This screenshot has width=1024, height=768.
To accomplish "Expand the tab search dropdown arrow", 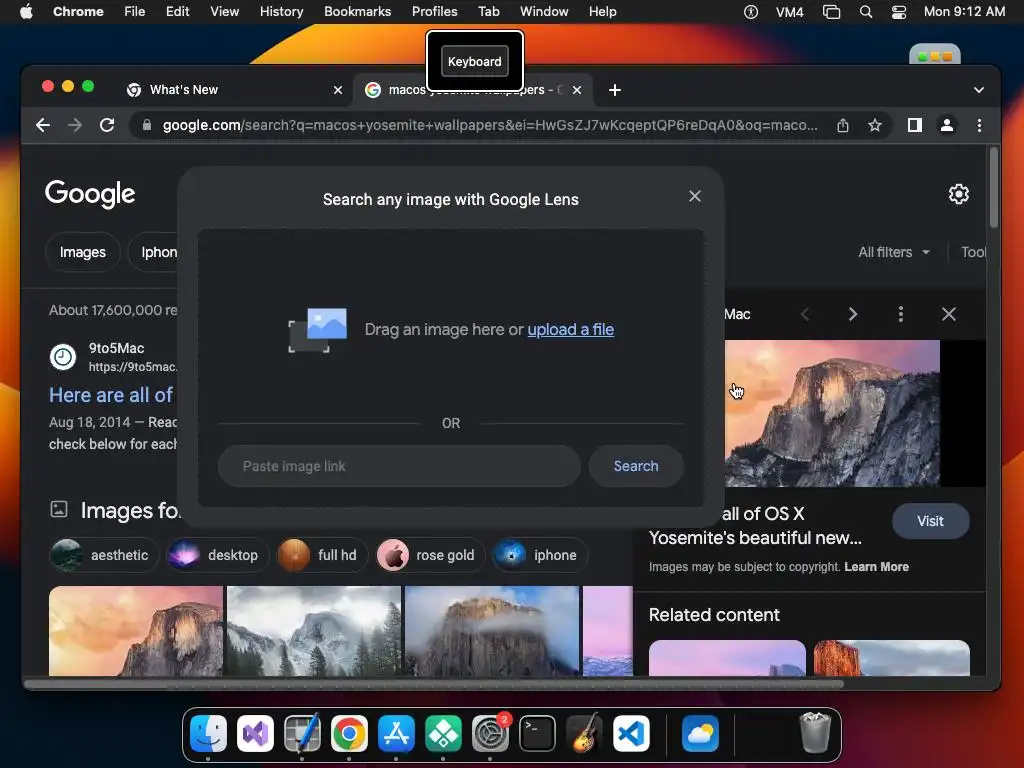I will pos(978,90).
